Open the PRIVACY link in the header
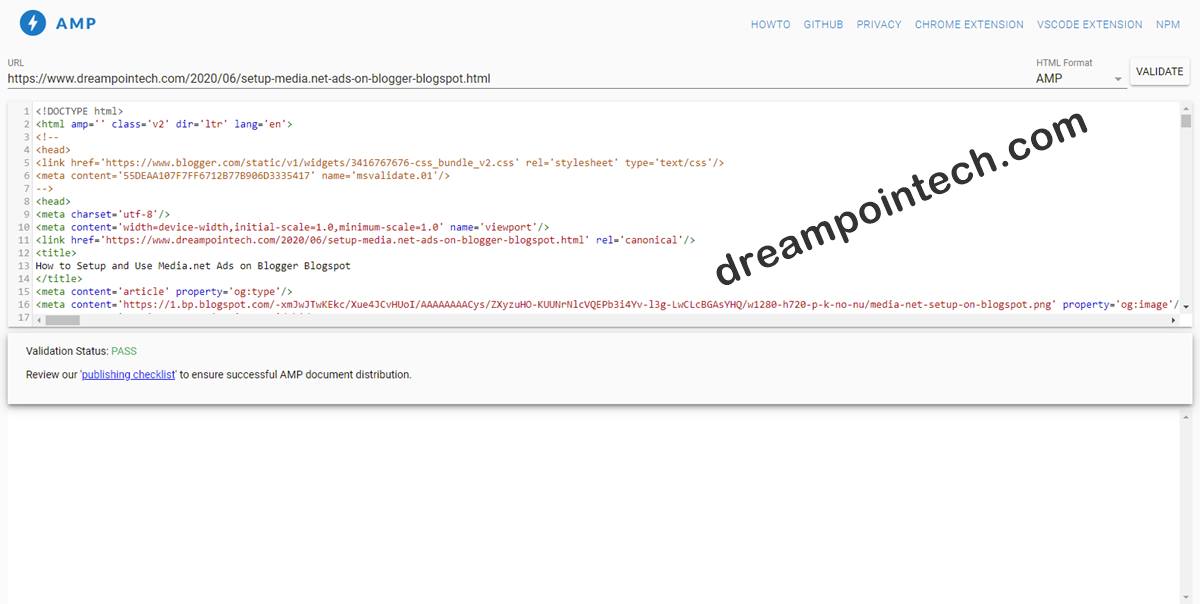1200x604 pixels. (878, 24)
